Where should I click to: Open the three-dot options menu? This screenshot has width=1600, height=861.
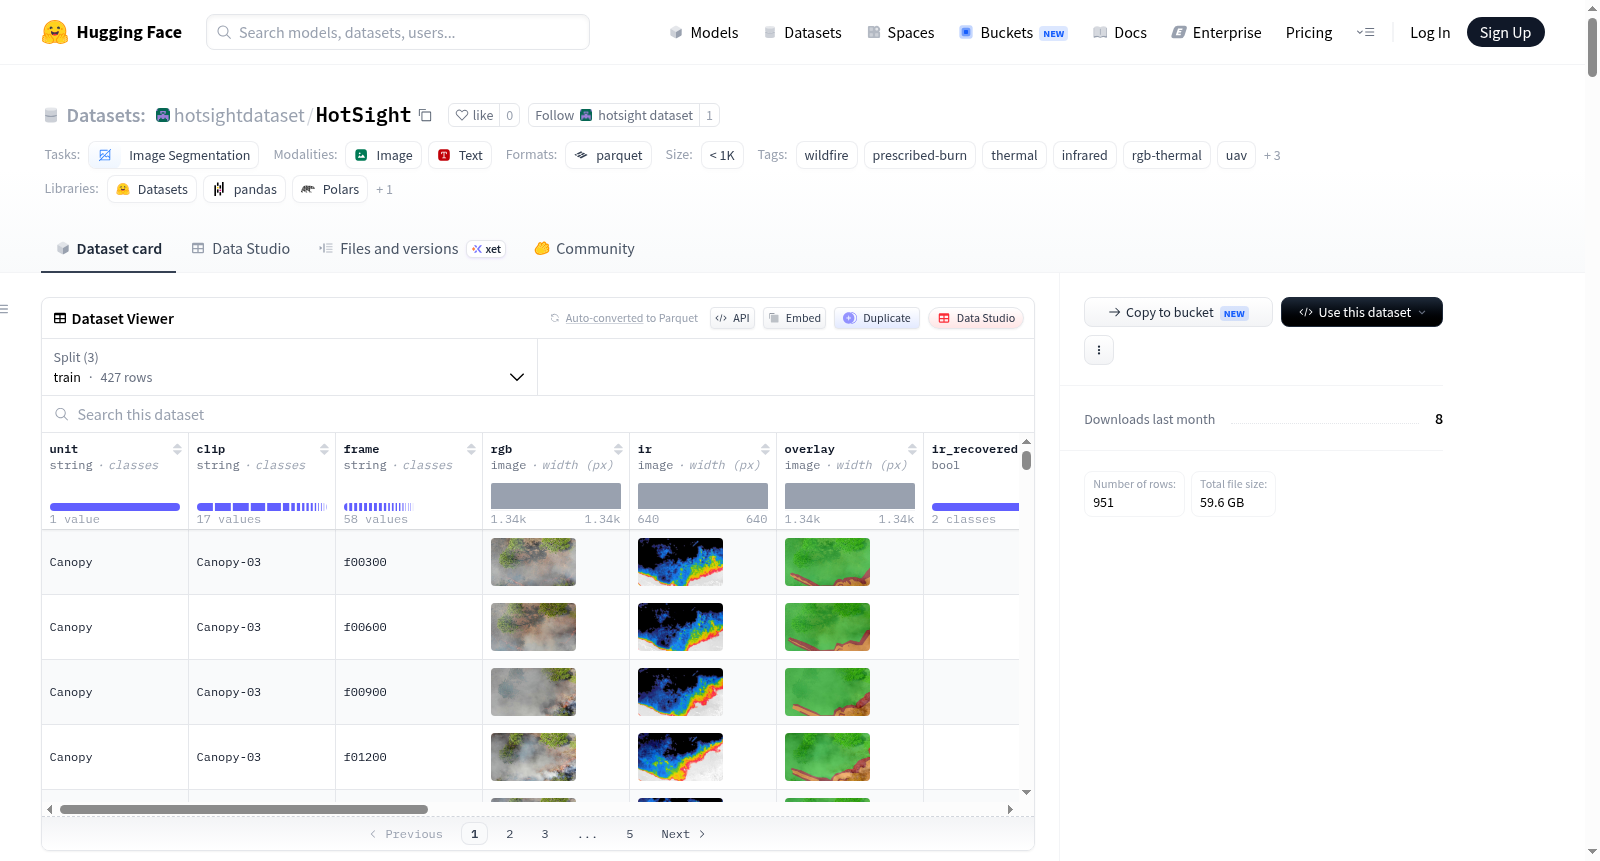point(1099,350)
